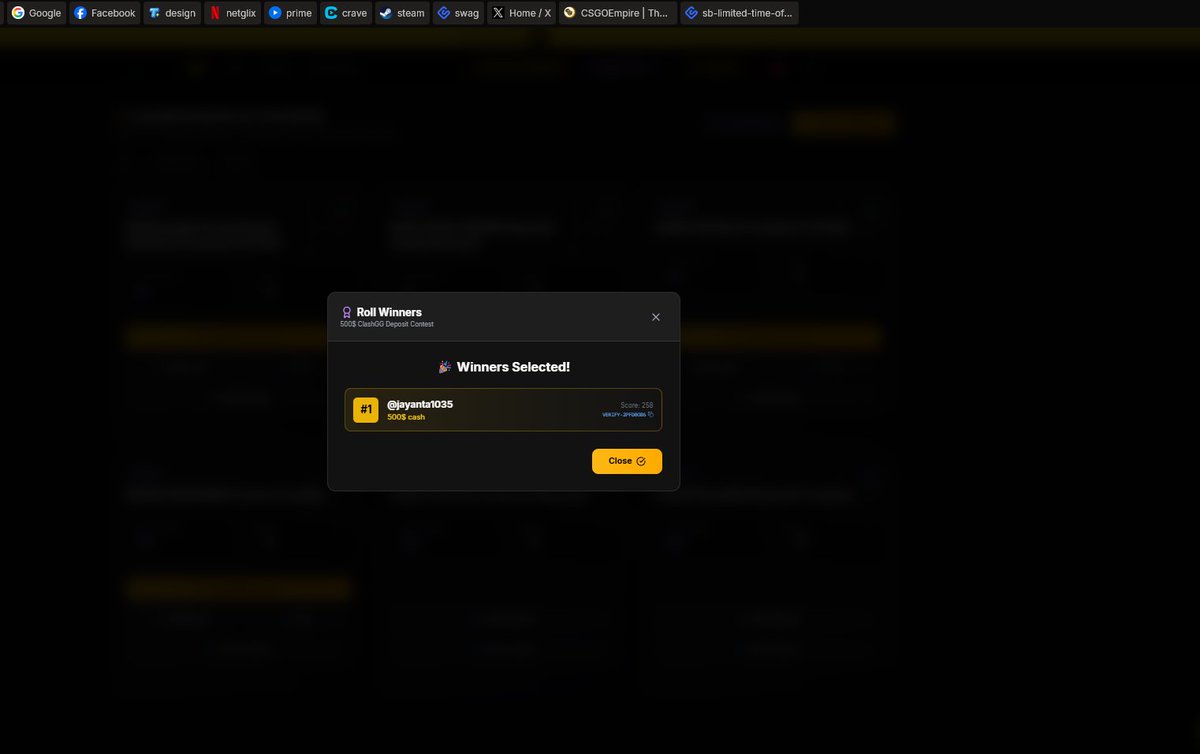Open the design bookmark
The height and width of the screenshot is (754, 1200).
point(172,13)
